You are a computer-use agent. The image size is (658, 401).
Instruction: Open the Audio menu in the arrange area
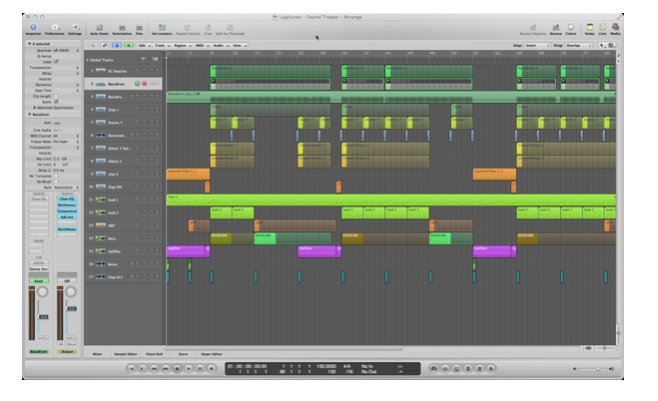pyautogui.click(x=220, y=45)
